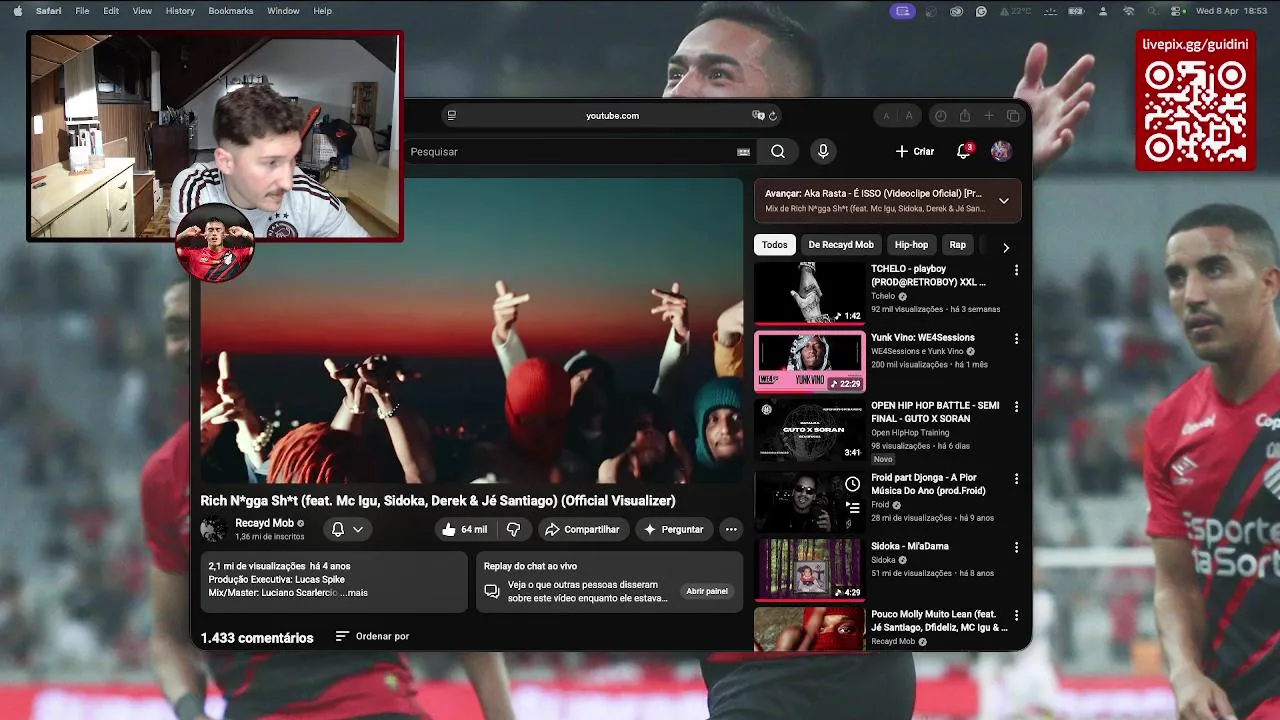Screen dimensions: 1280x720
Task: Click the Compartilhar share button
Action: point(582,529)
